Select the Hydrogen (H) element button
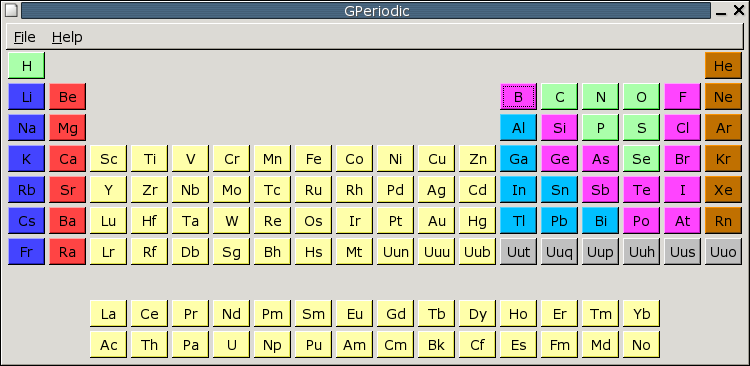The height and width of the screenshot is (366, 750). (26, 66)
